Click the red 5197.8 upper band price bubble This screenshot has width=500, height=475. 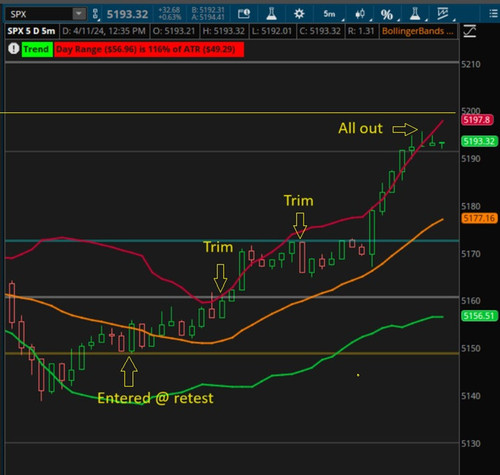coord(477,120)
